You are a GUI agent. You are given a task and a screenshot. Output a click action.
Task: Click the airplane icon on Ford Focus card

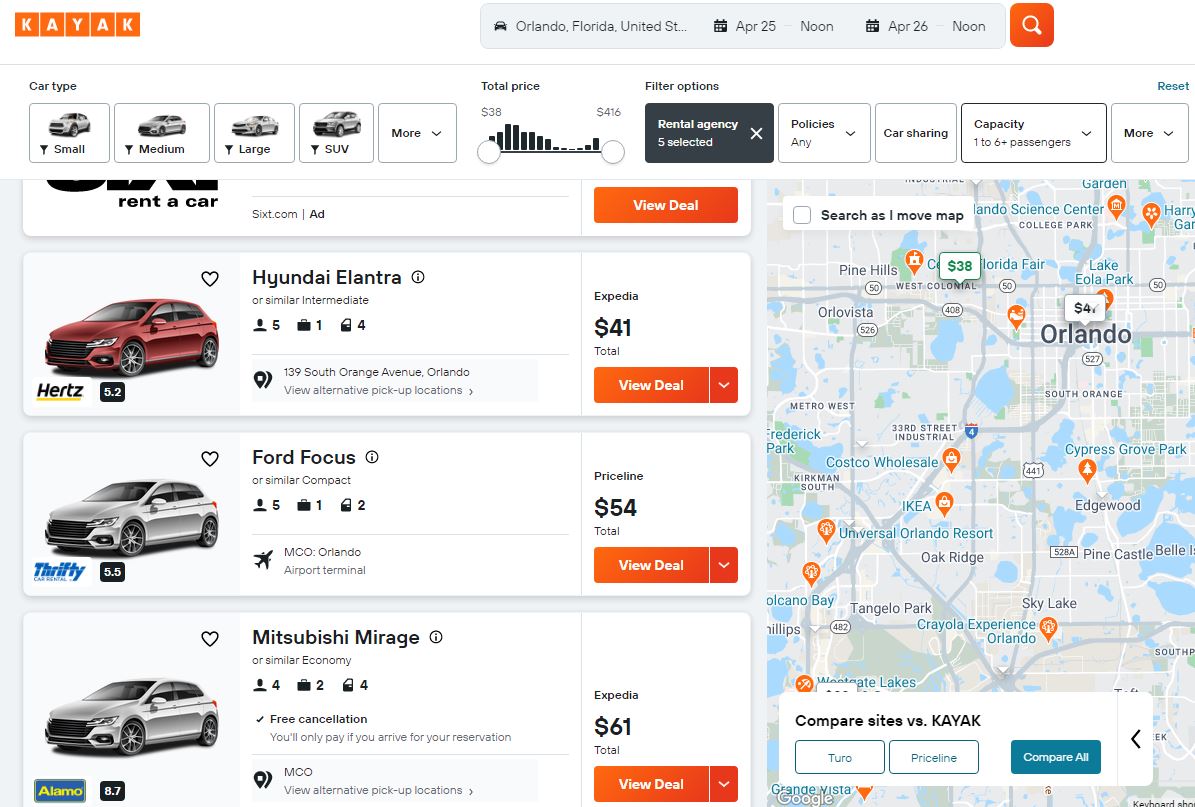[263, 561]
